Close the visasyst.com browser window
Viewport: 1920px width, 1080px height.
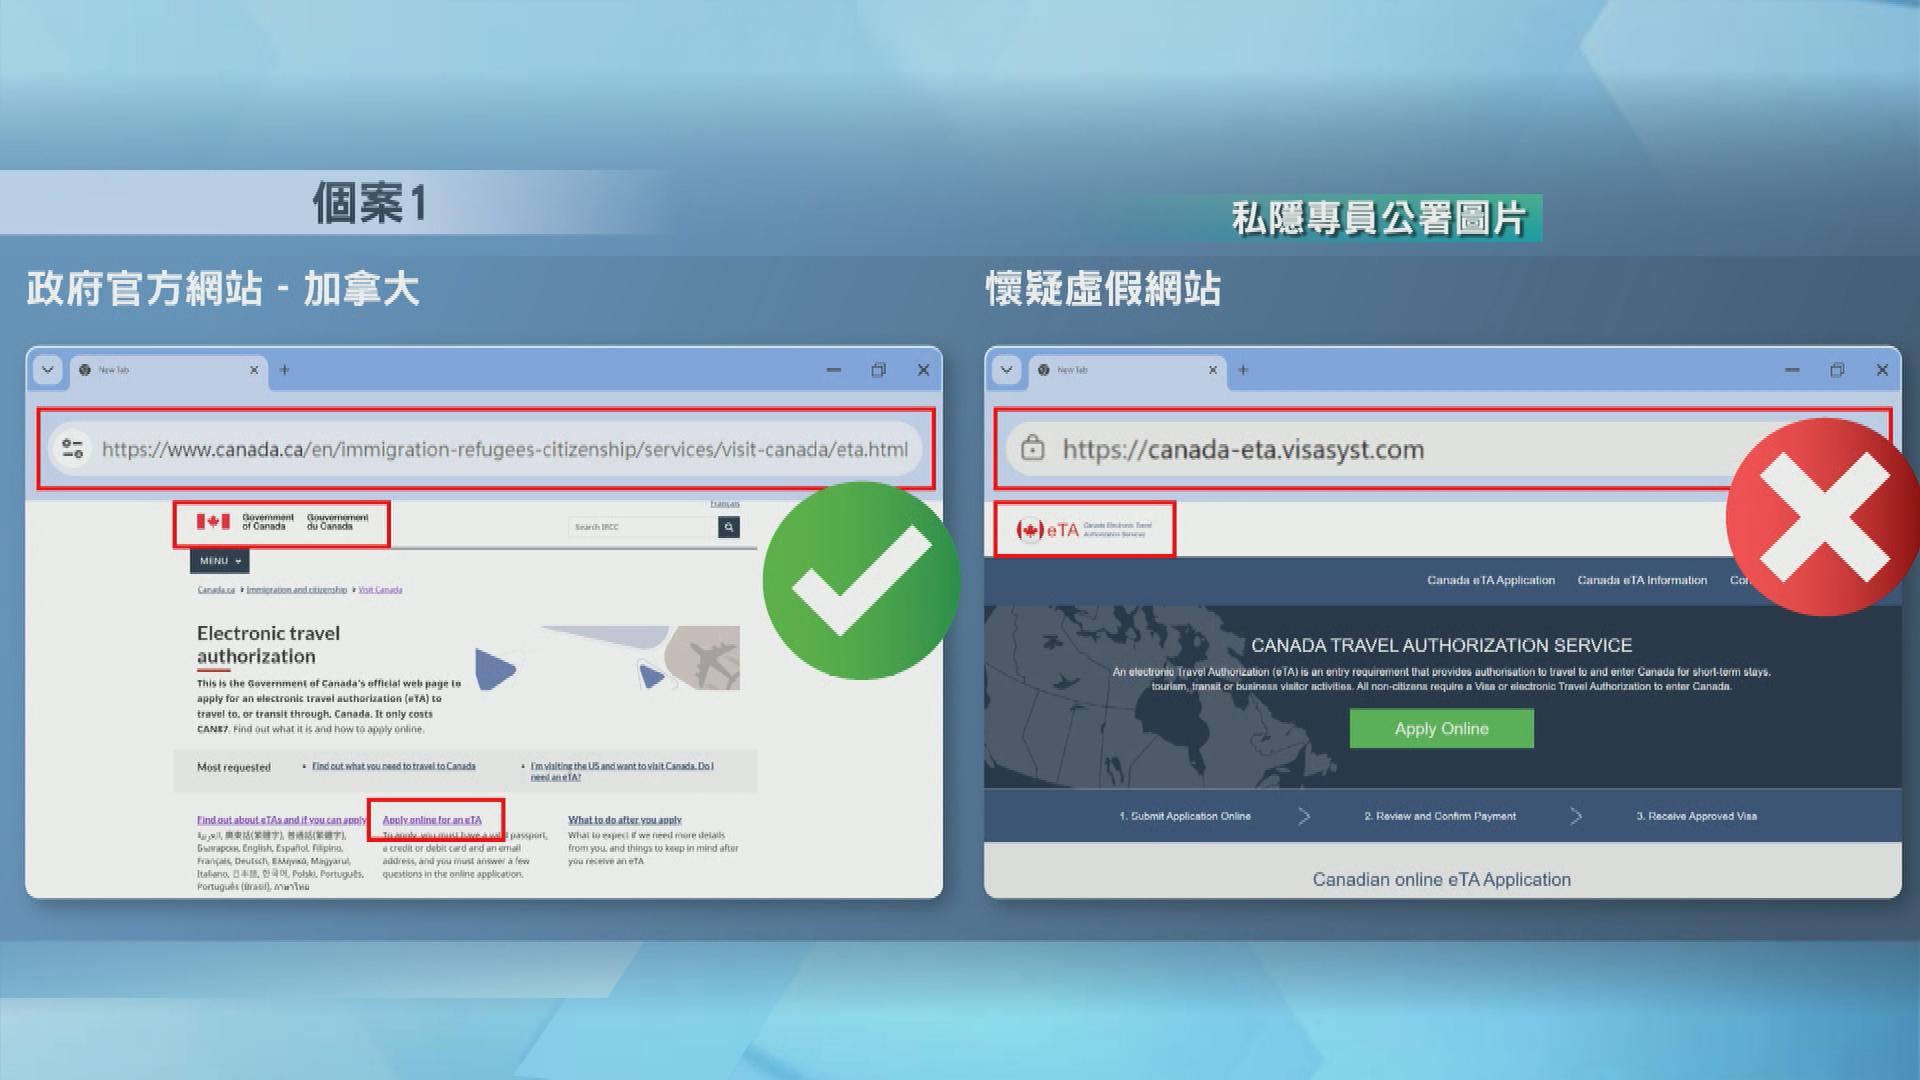pyautogui.click(x=1882, y=370)
